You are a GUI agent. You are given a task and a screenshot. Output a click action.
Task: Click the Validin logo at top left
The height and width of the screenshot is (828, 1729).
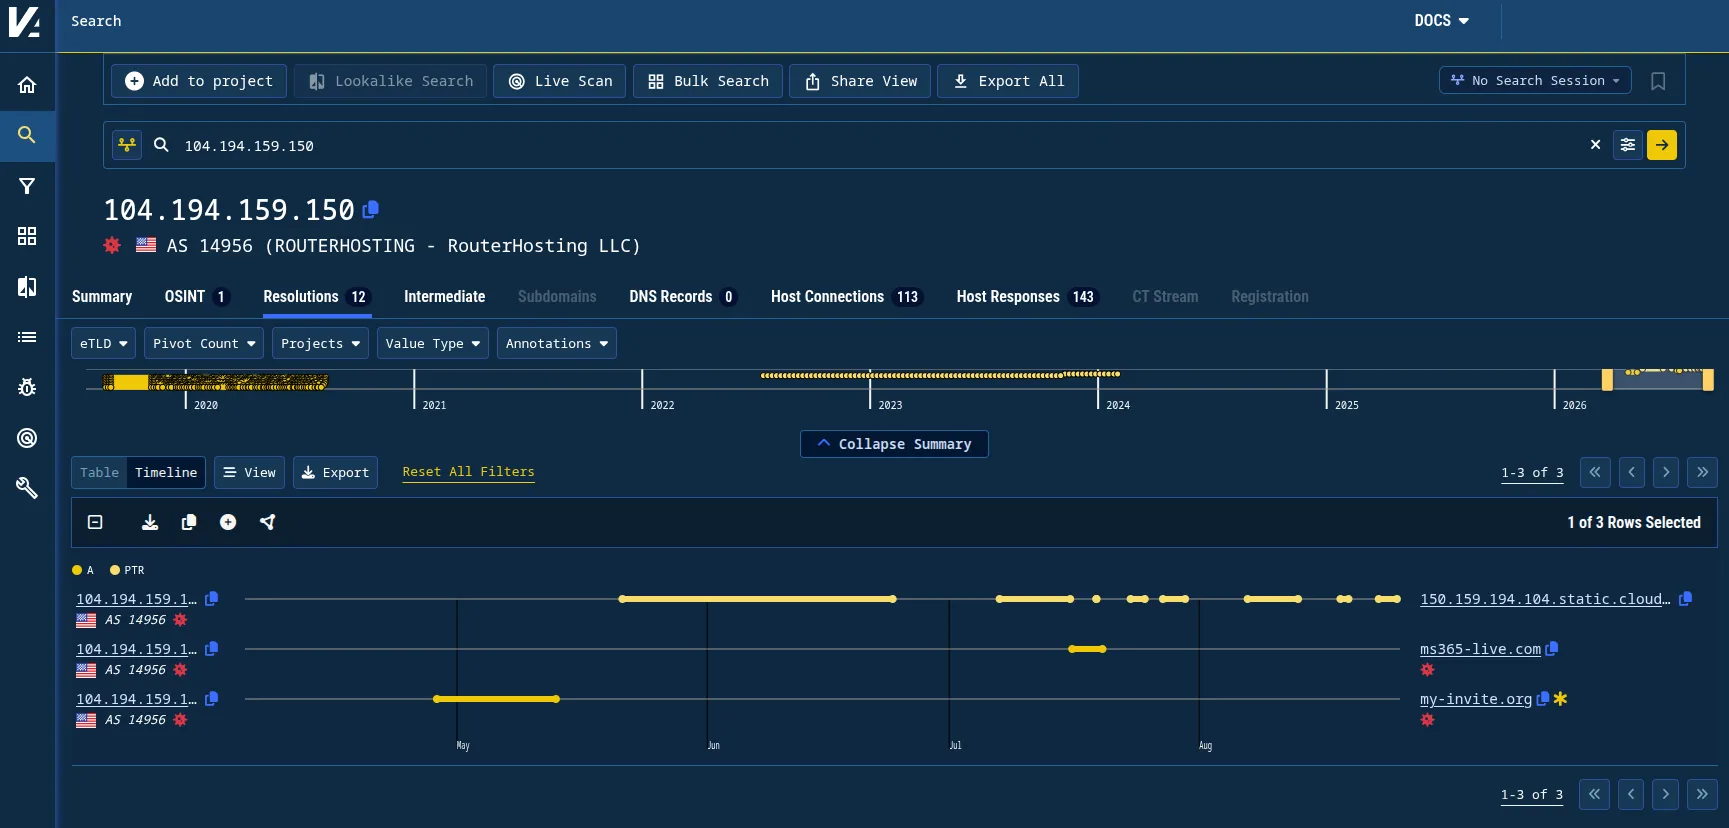[25, 22]
